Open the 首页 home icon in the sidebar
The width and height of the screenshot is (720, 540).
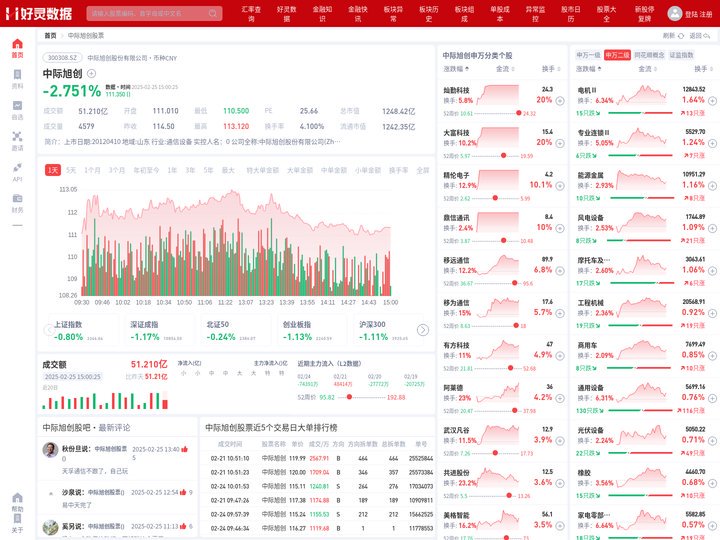[17, 44]
